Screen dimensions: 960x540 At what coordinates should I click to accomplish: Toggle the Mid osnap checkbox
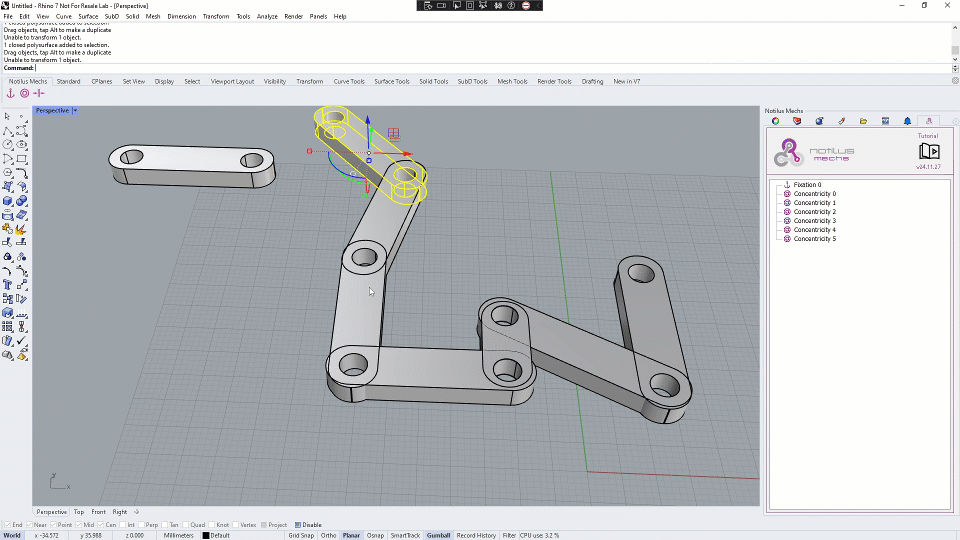pos(78,525)
